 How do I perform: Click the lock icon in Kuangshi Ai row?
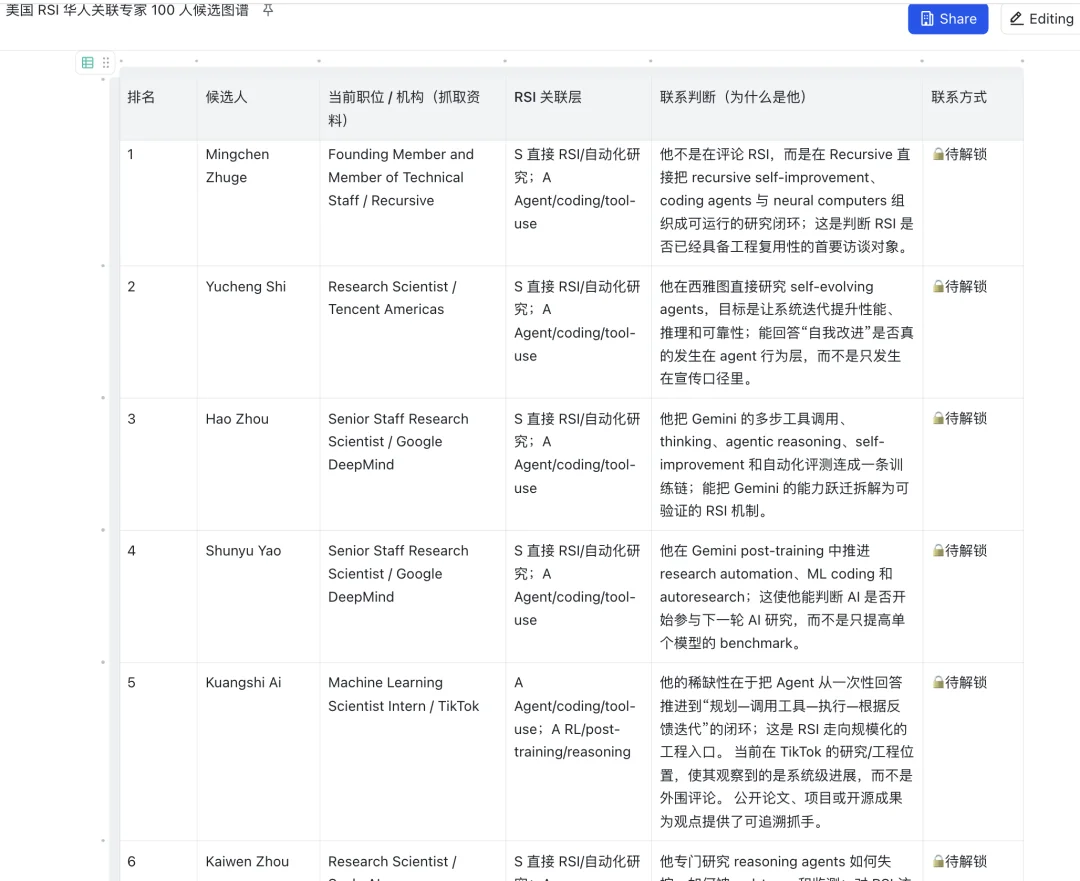(x=937, y=683)
